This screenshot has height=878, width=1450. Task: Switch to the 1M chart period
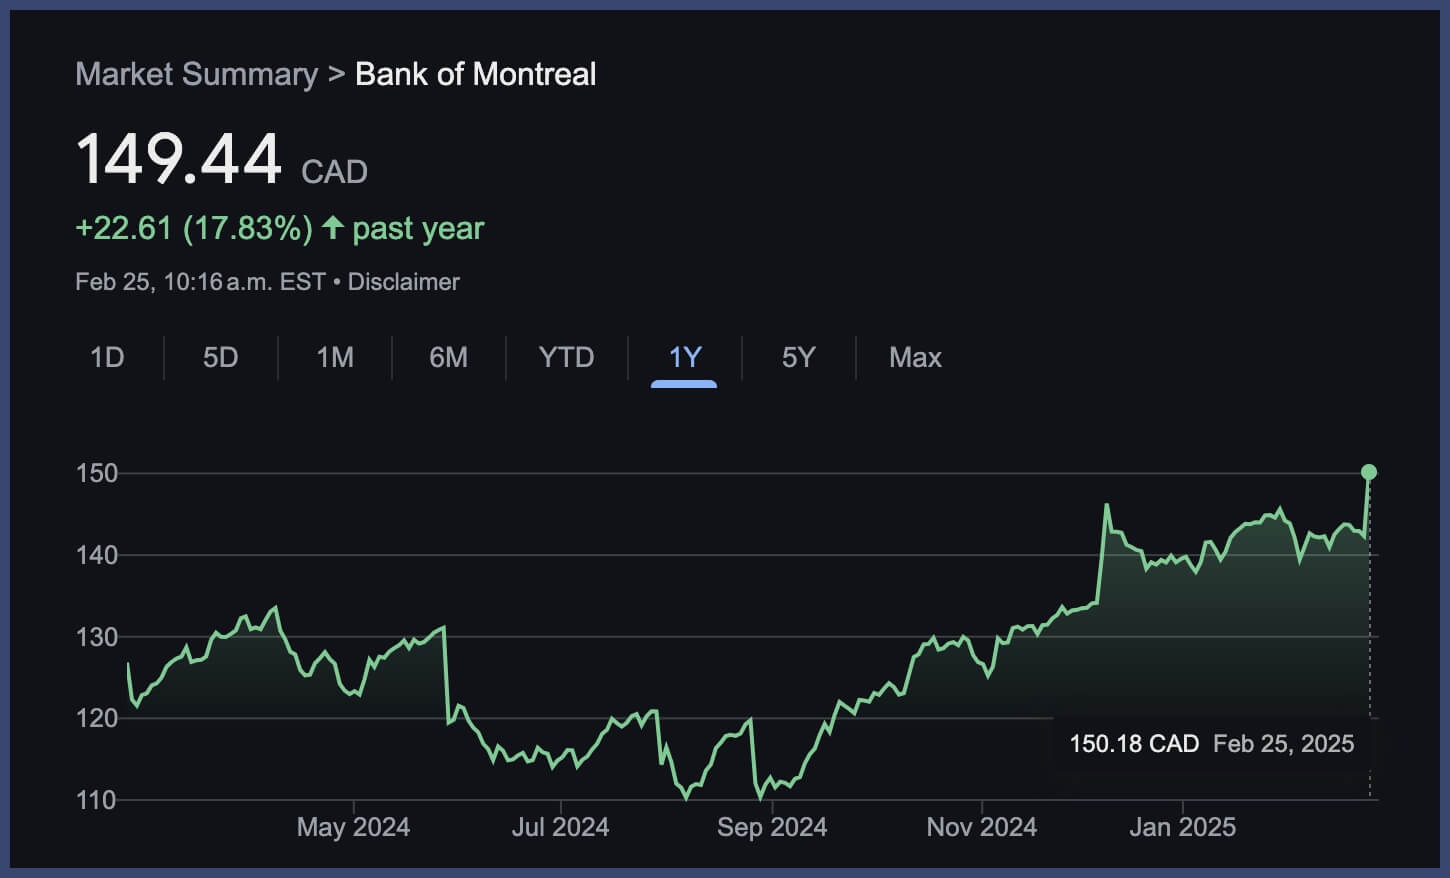(333, 357)
